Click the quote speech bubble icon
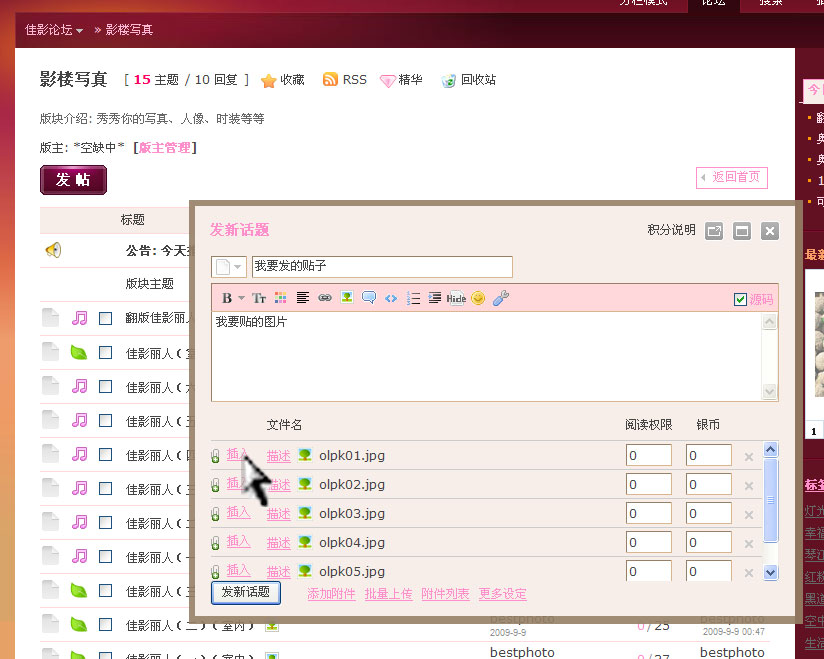This screenshot has height=659, width=824. point(369,298)
